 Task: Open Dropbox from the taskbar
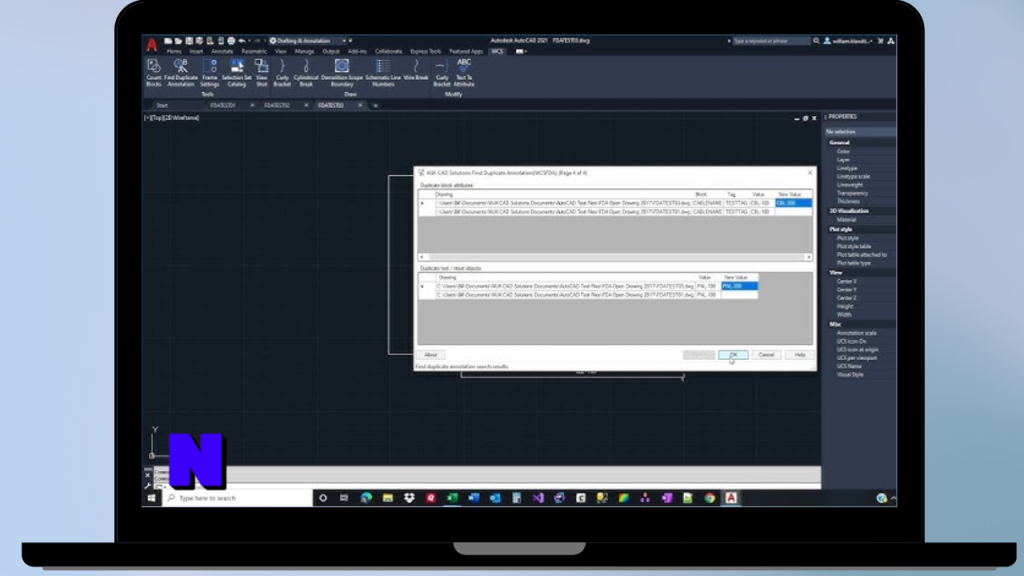409,498
